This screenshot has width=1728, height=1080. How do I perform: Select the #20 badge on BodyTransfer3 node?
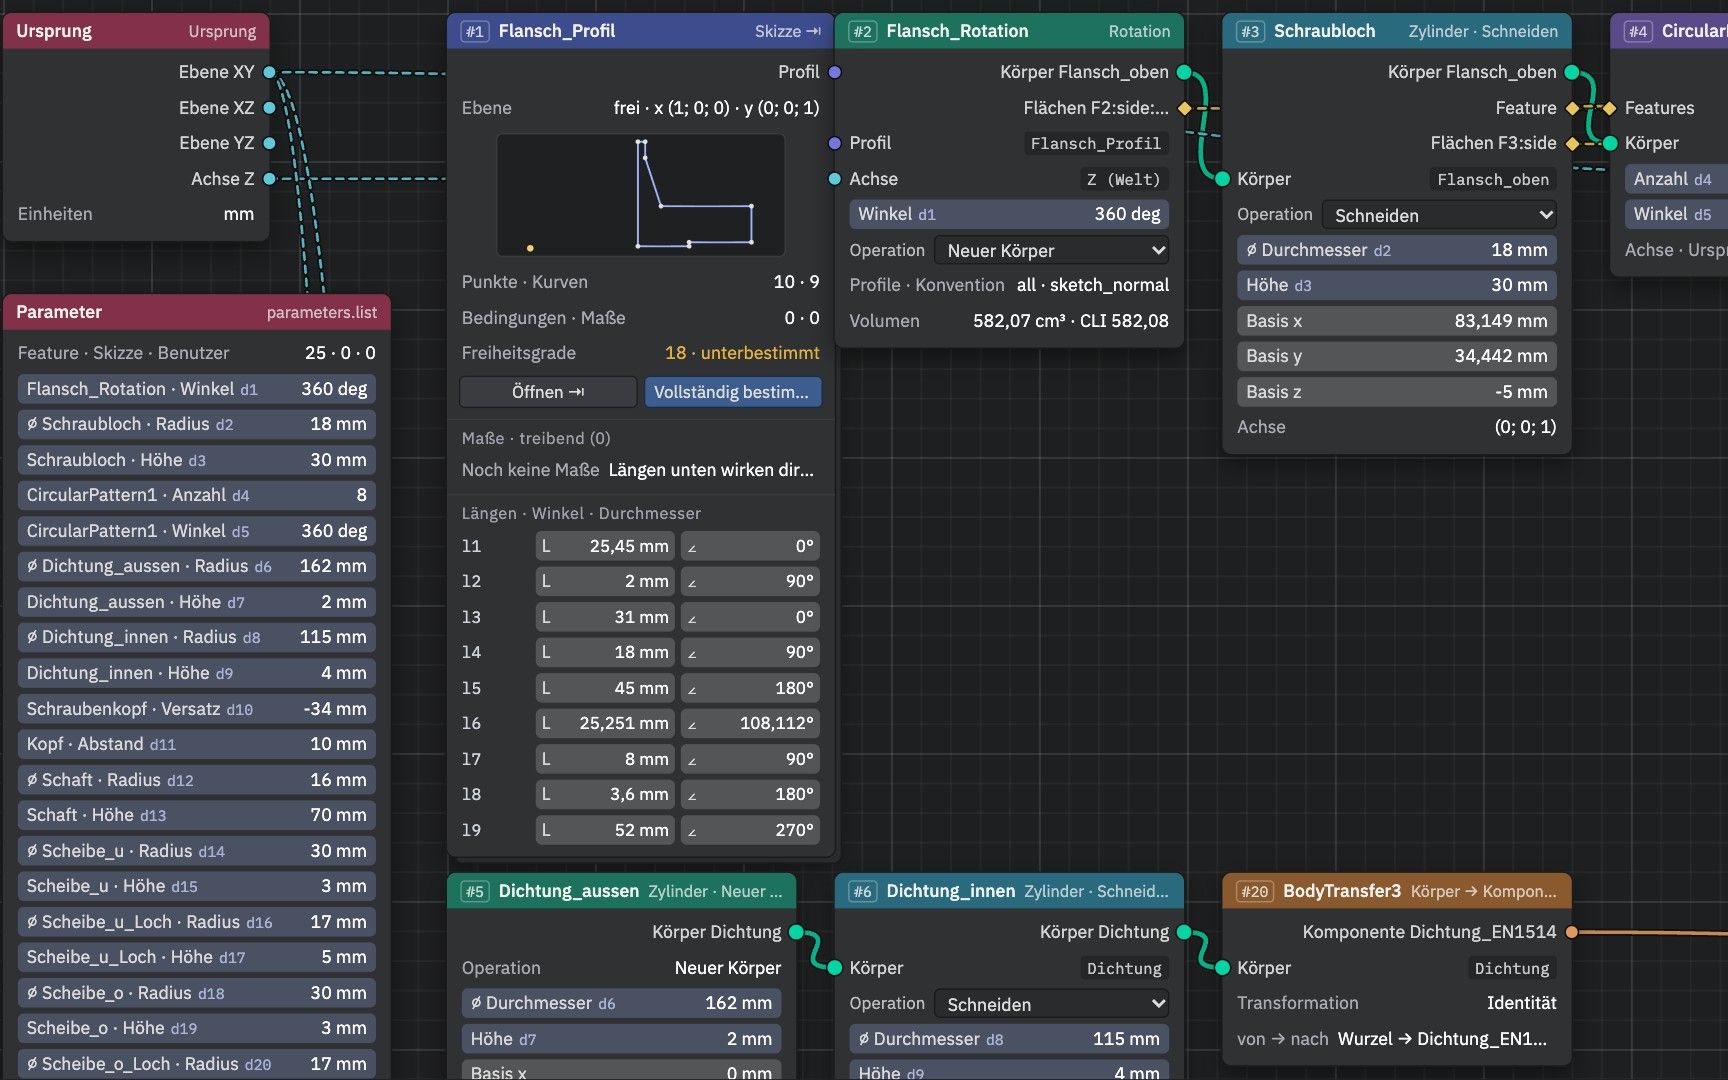pyautogui.click(x=1254, y=891)
